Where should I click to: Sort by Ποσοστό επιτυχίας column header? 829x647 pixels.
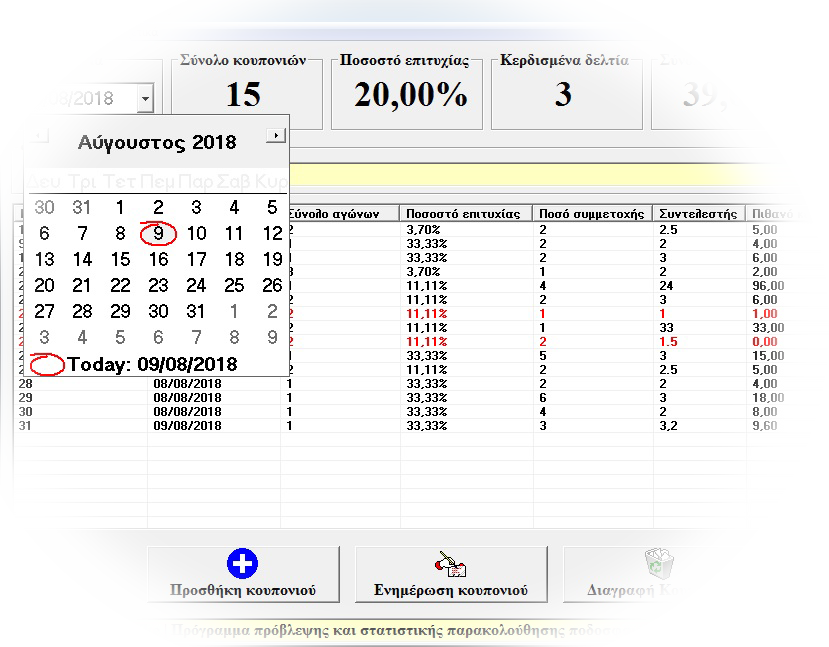(x=465, y=213)
